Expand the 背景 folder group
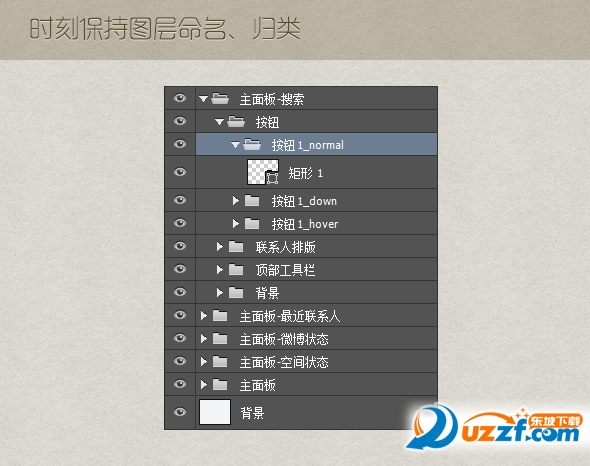590x466 pixels. coord(220,293)
